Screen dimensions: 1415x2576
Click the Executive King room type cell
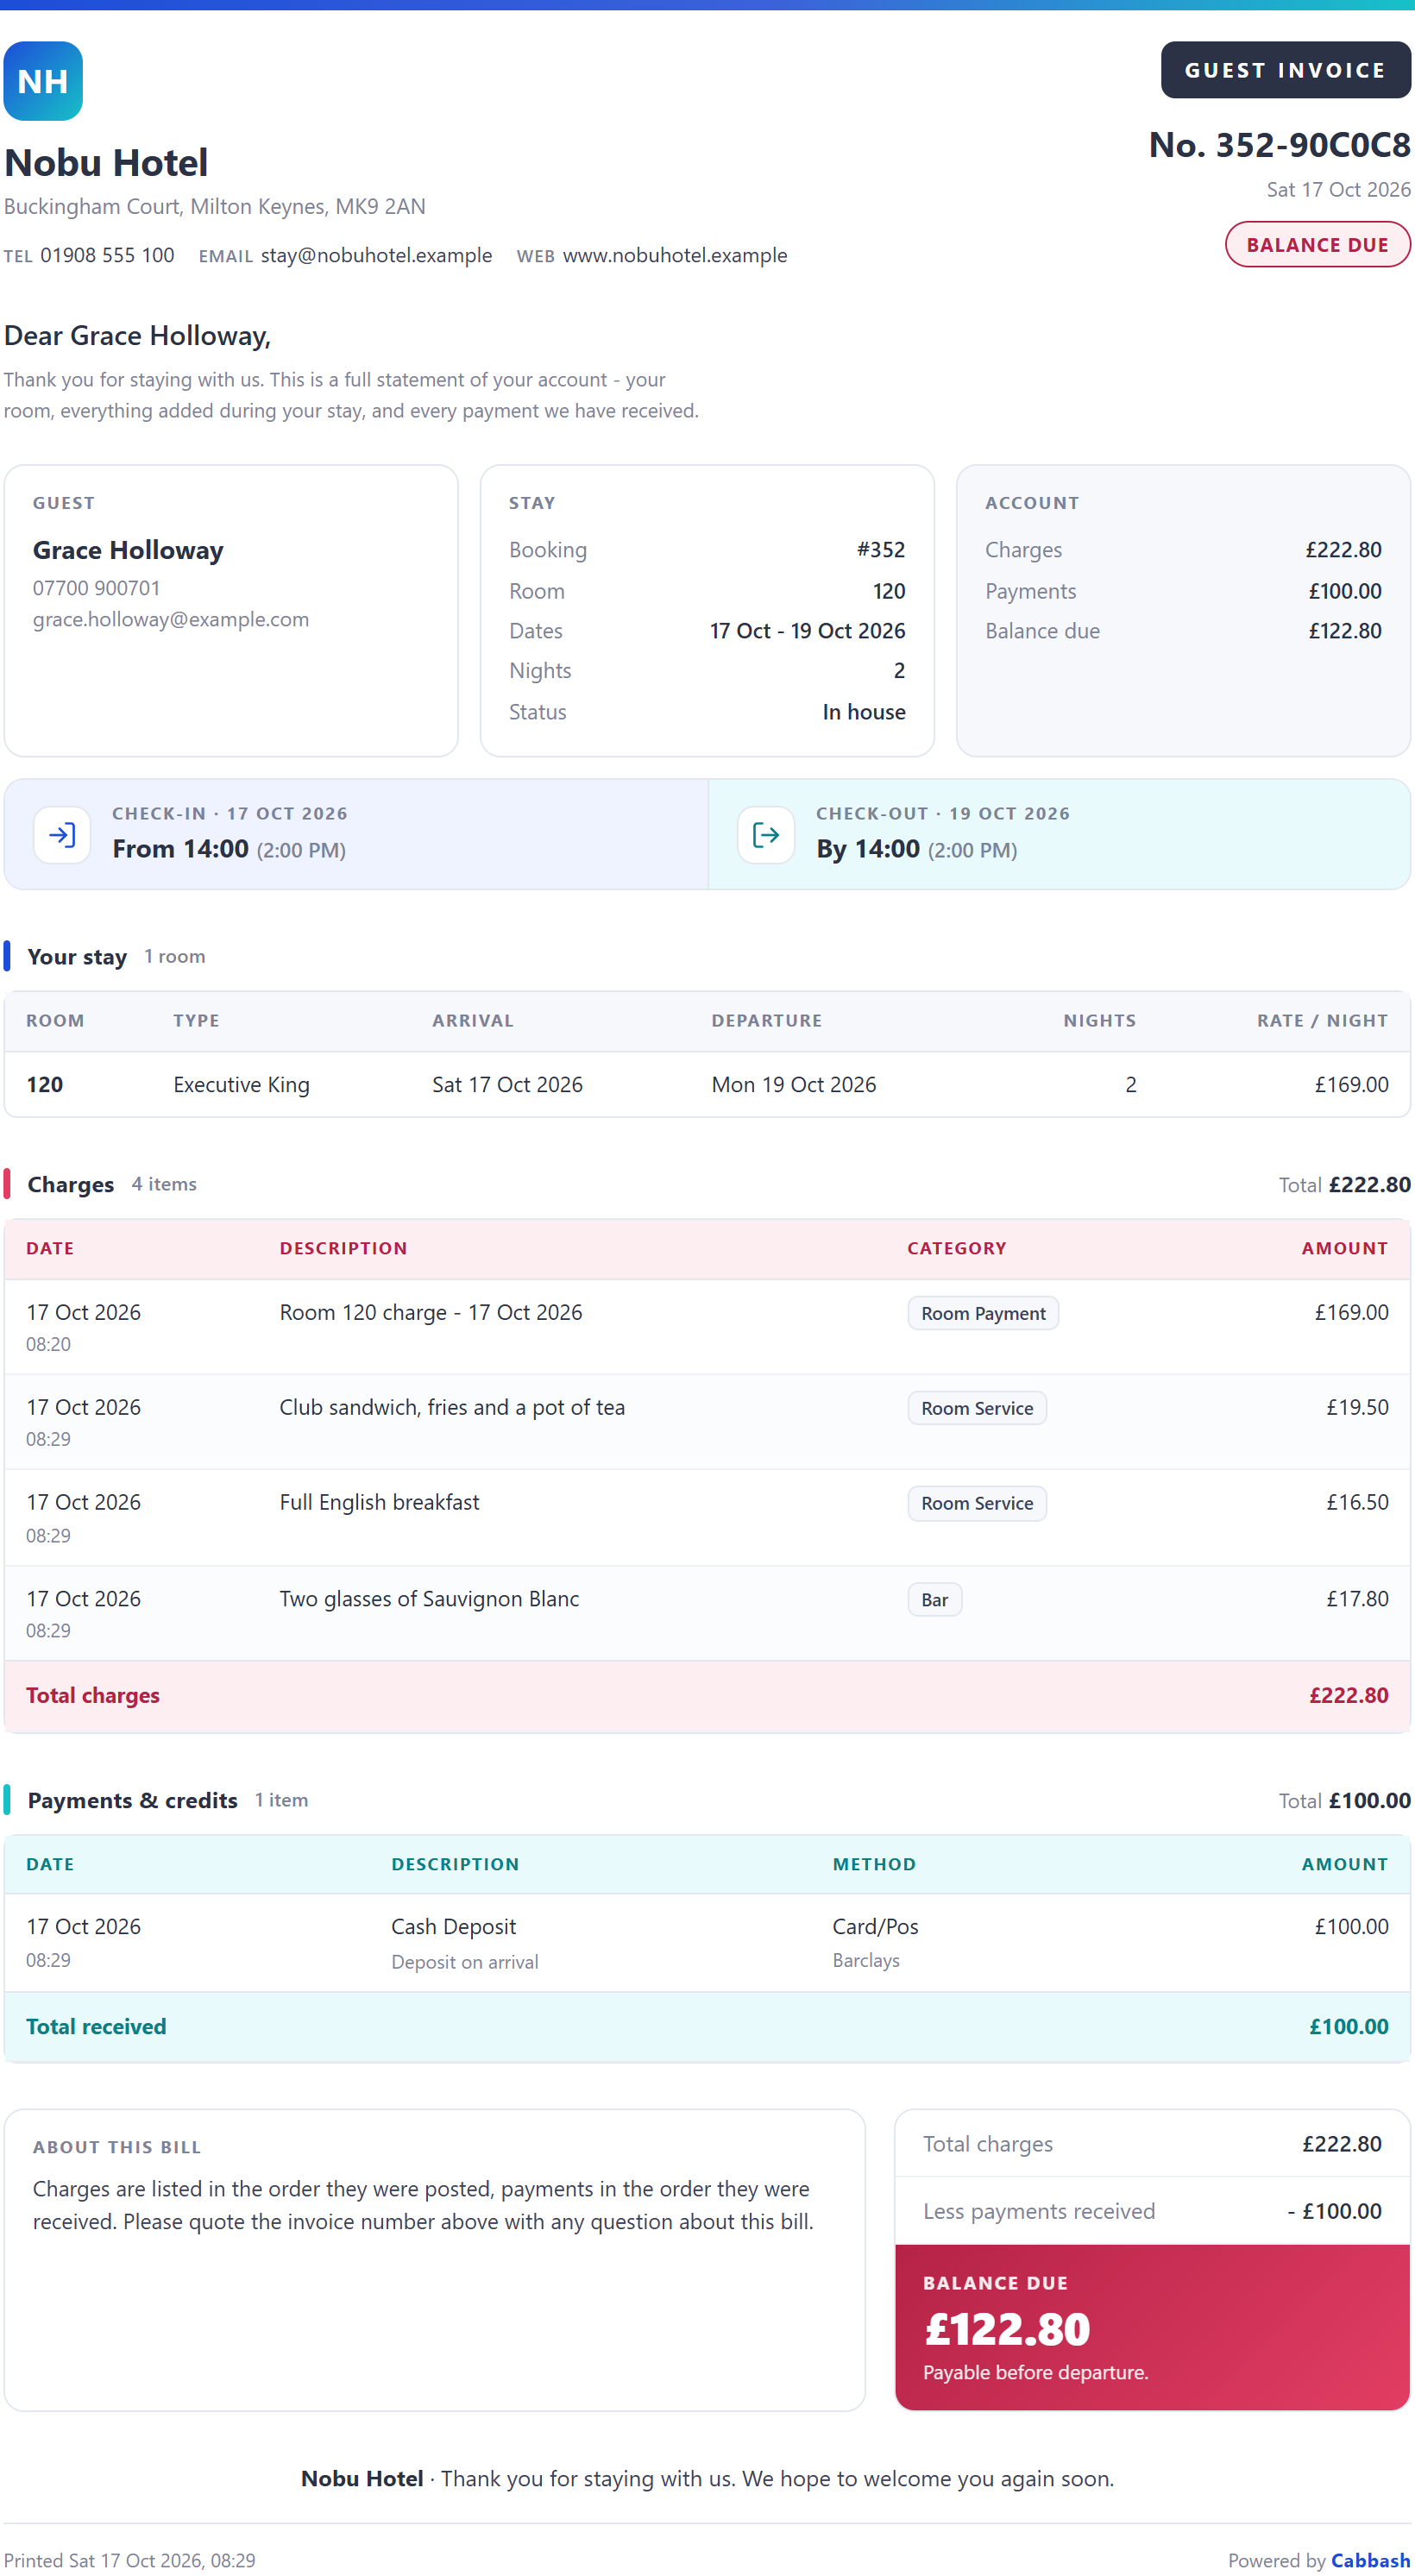point(241,1085)
